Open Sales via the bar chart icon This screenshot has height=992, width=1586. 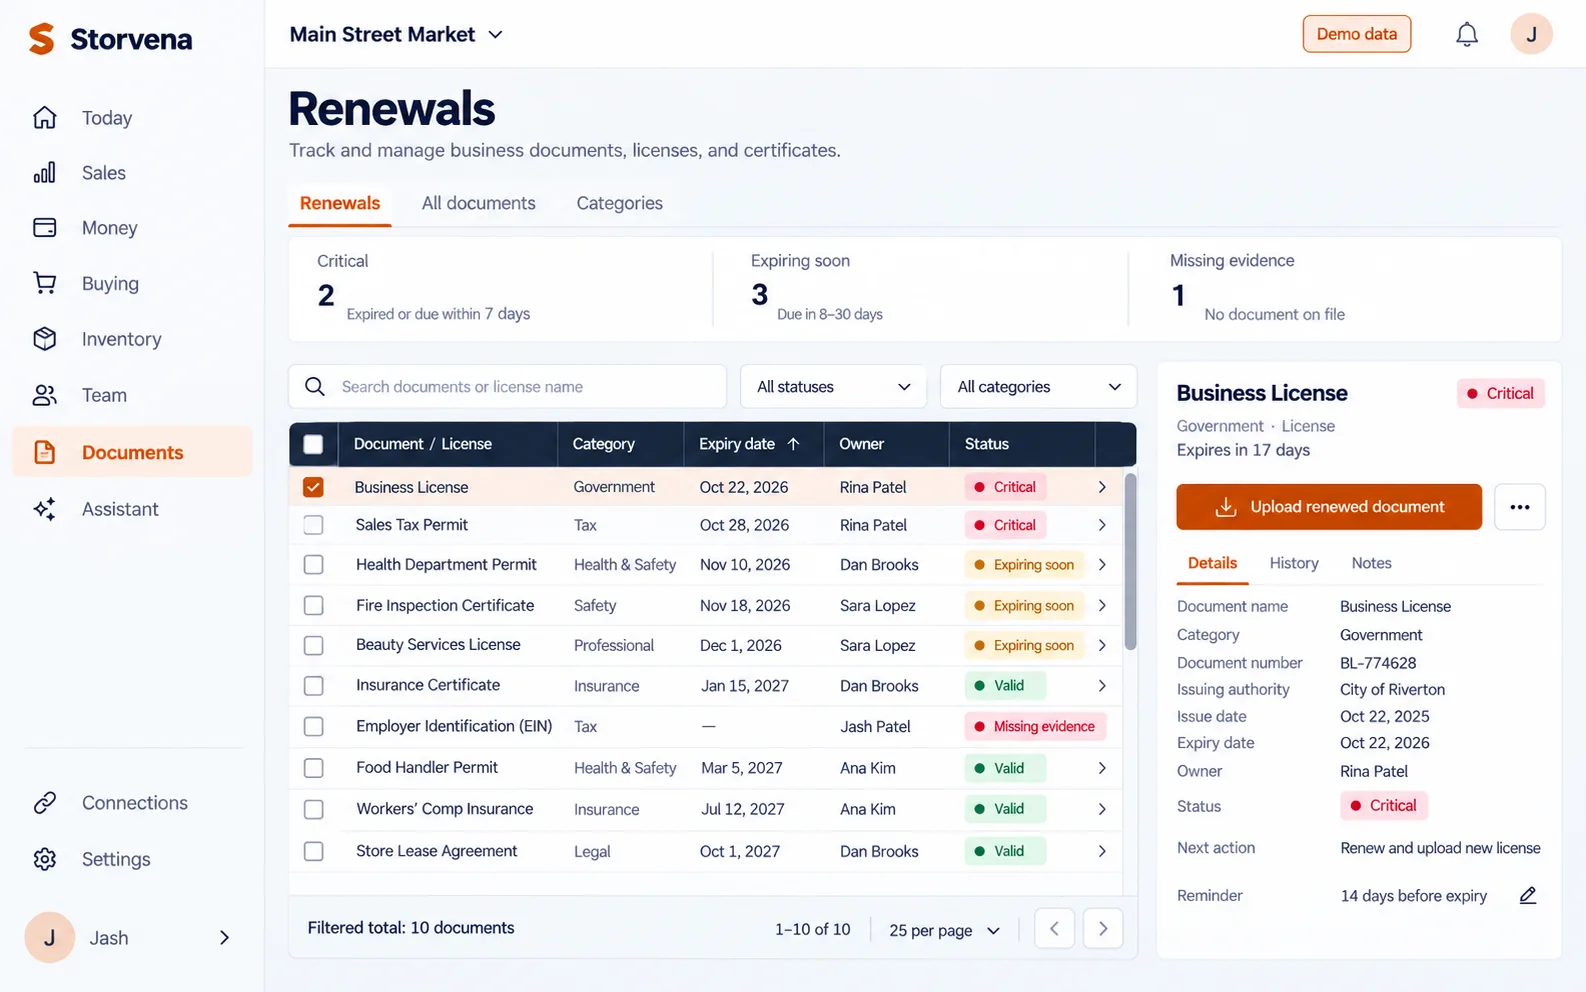pos(45,173)
